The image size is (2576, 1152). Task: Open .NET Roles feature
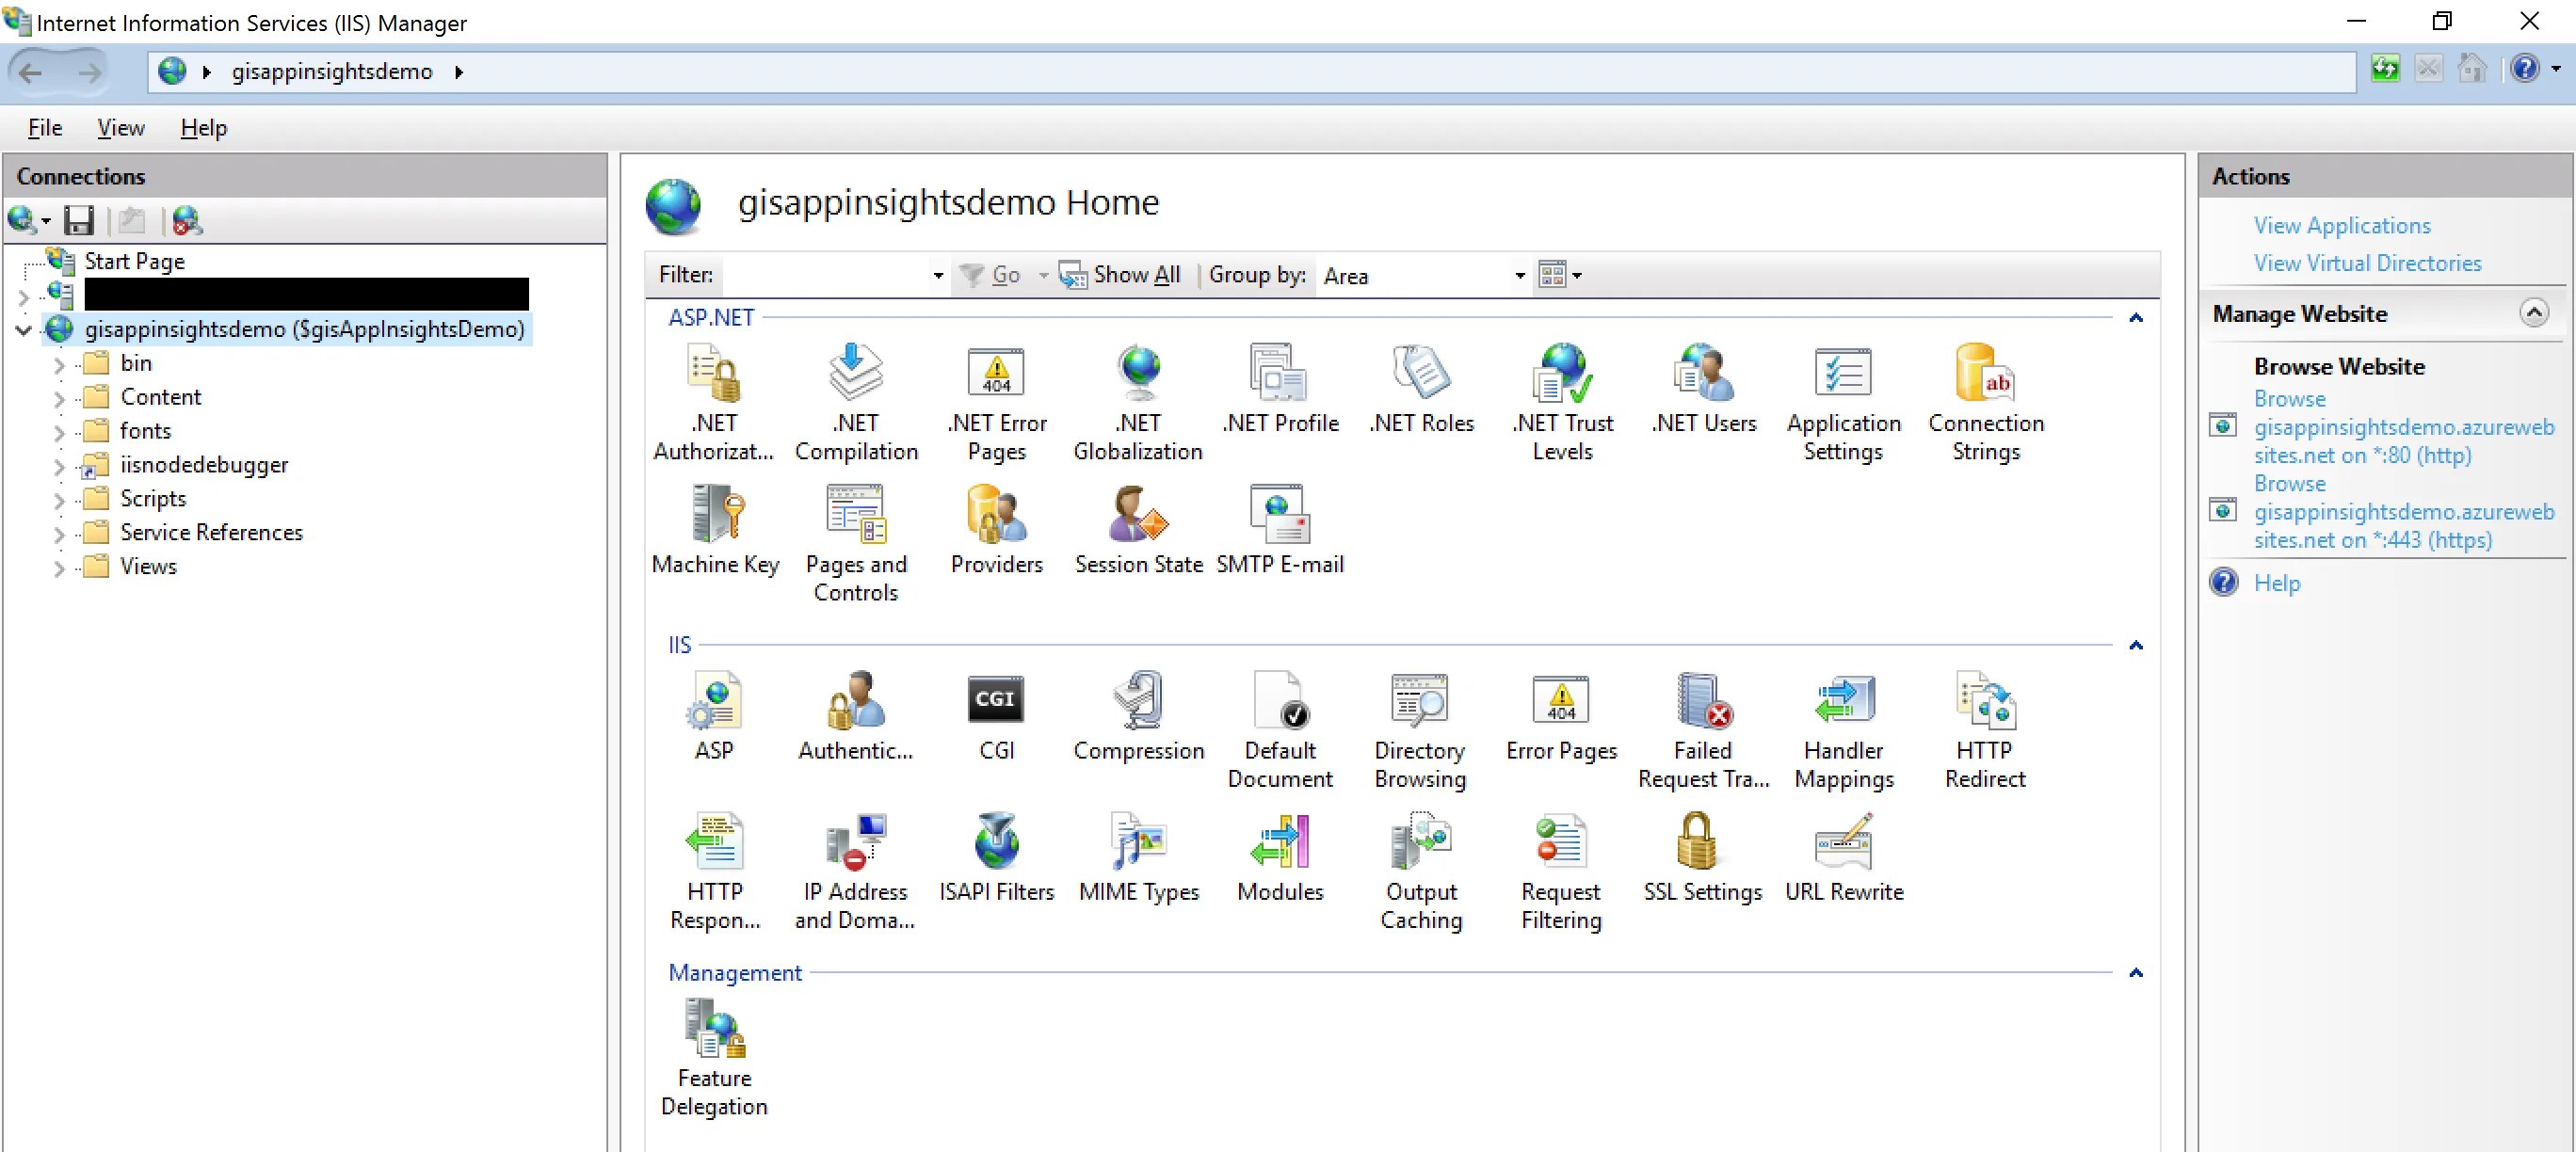(1421, 390)
